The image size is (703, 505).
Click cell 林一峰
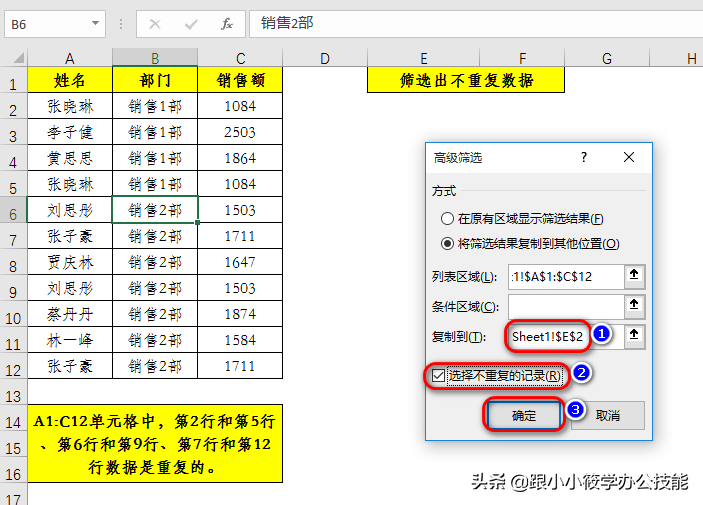coord(69,340)
